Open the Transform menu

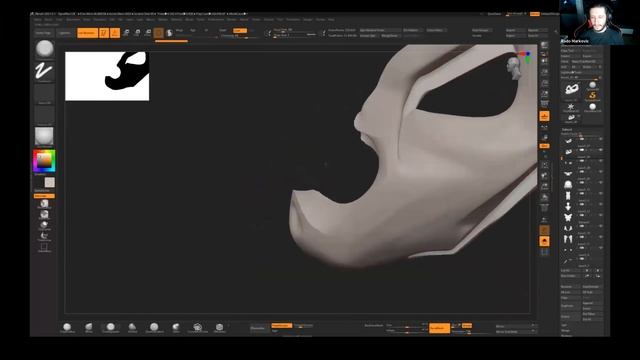pyautogui.click(x=293, y=19)
